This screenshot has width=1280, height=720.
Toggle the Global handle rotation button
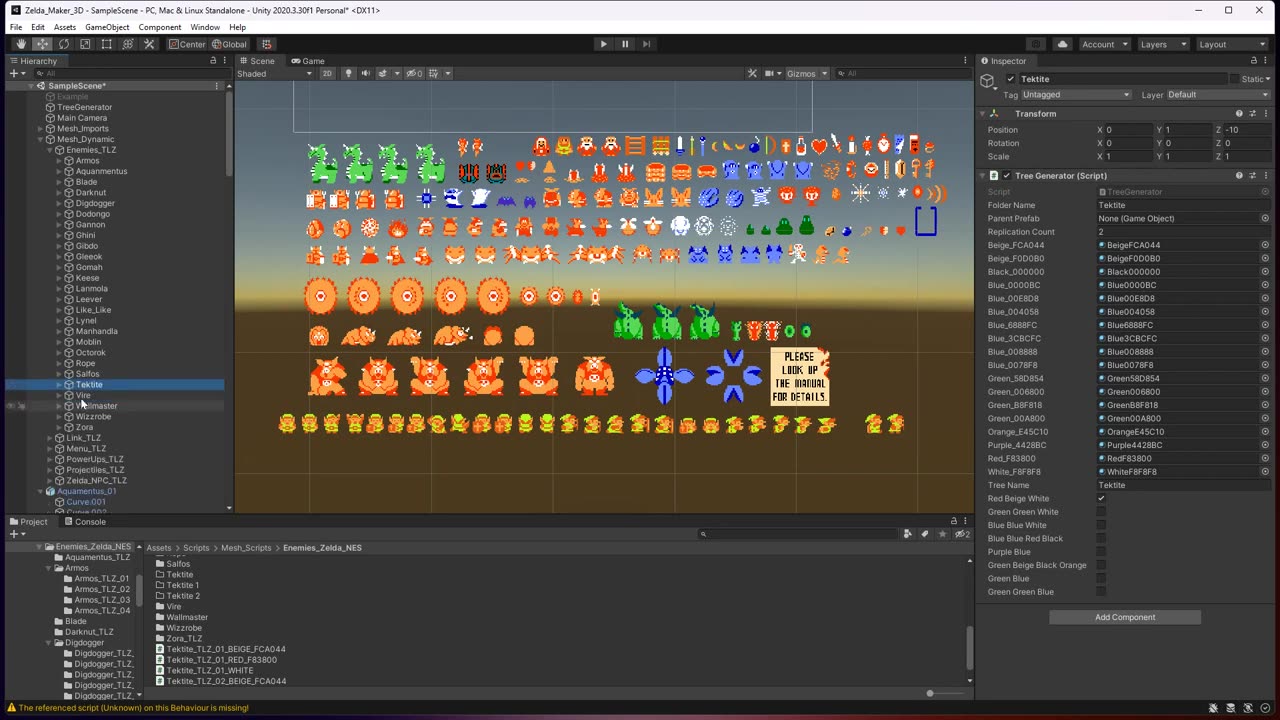click(229, 44)
